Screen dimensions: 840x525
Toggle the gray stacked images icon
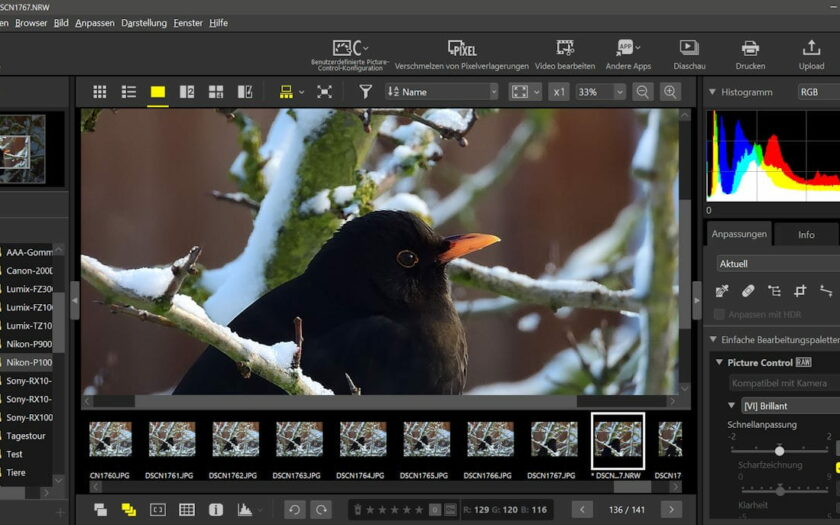tap(100, 509)
